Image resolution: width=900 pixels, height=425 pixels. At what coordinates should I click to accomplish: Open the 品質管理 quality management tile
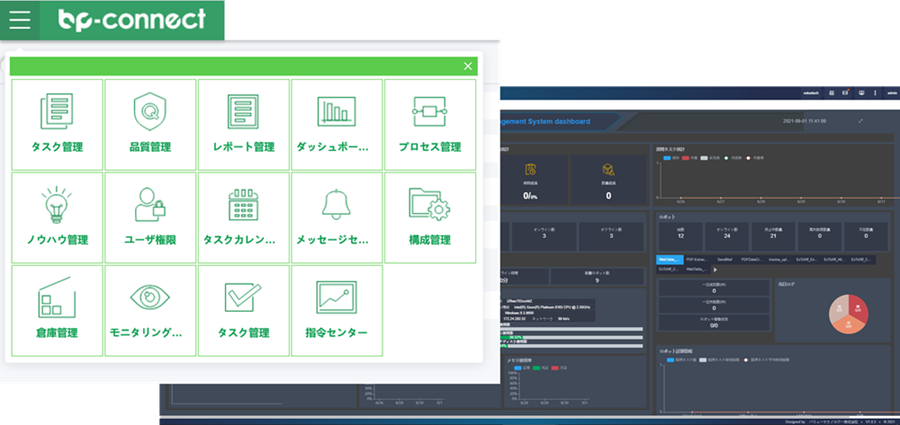coord(150,124)
